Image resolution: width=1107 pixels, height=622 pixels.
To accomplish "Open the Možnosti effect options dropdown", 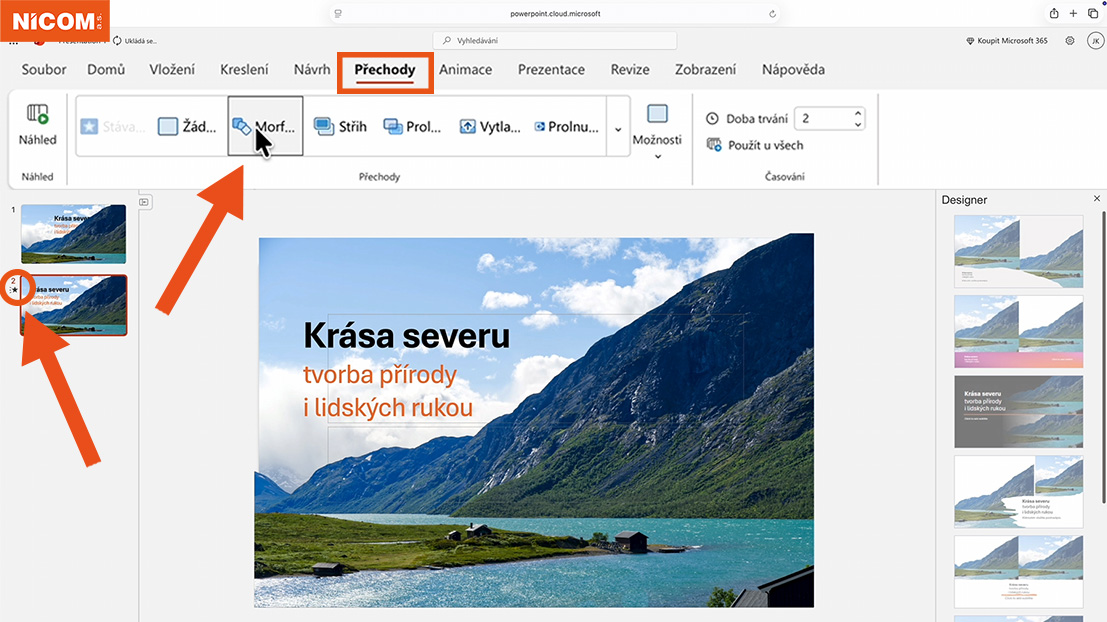I will coord(657,131).
